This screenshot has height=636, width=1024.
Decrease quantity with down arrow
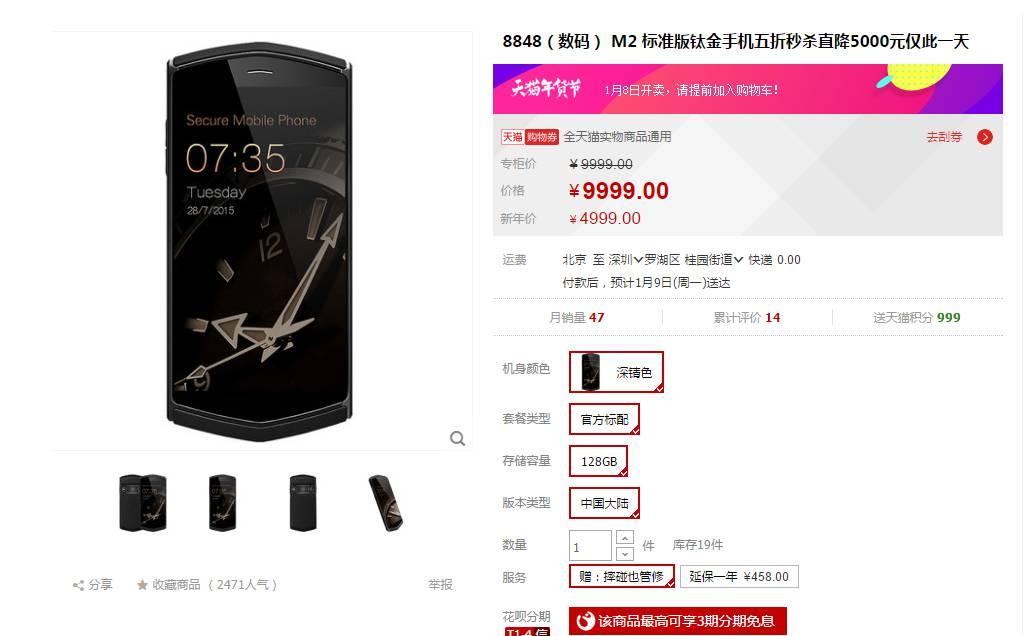coord(625,554)
